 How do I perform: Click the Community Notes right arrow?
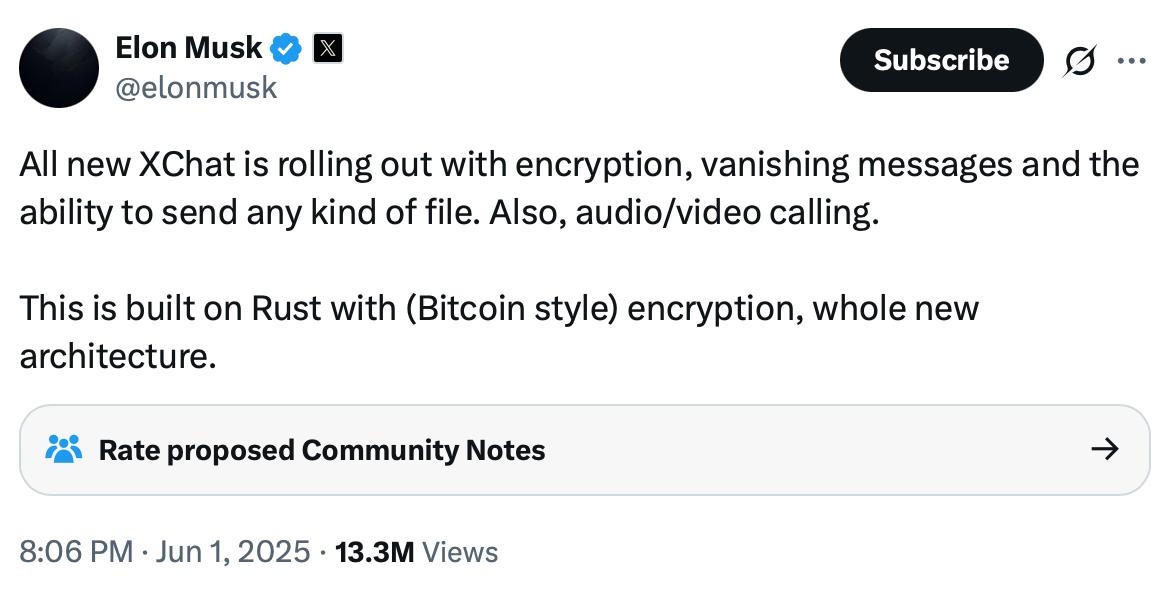click(x=1104, y=450)
